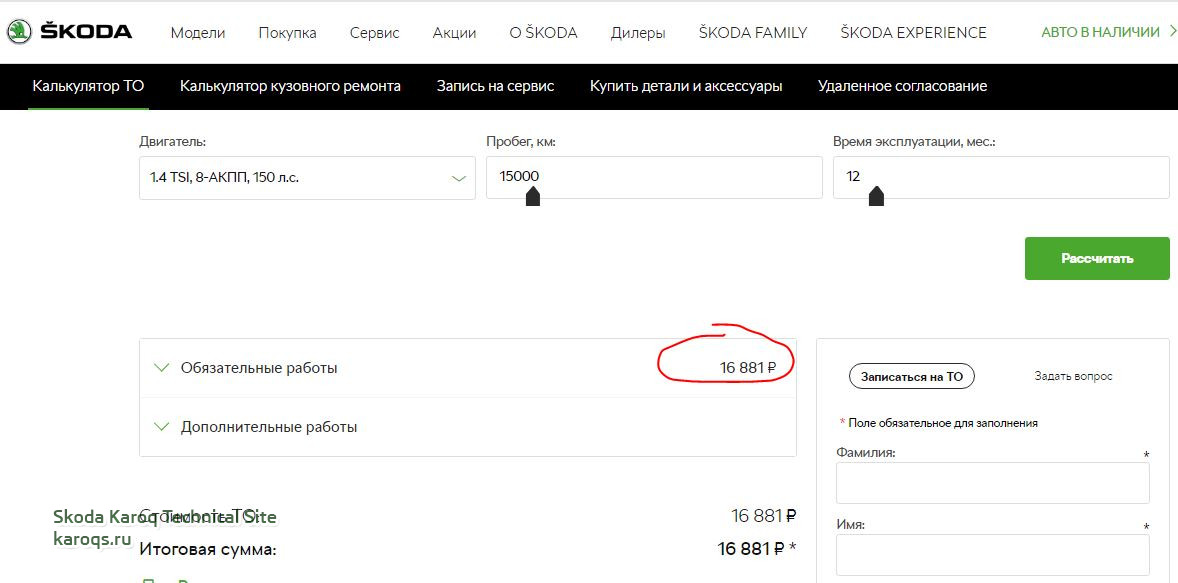Click the Итоговая сумма label

[x=208, y=550]
